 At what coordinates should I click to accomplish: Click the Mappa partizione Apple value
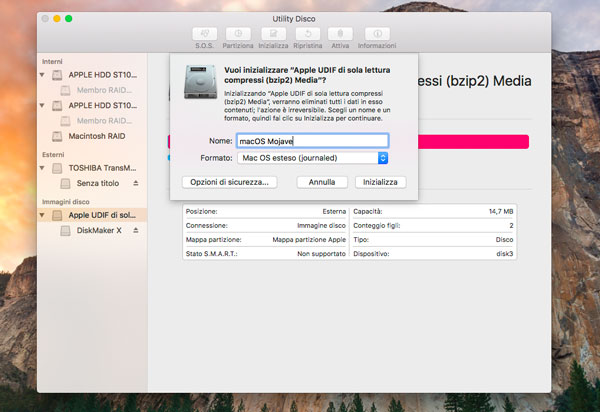[309, 240]
